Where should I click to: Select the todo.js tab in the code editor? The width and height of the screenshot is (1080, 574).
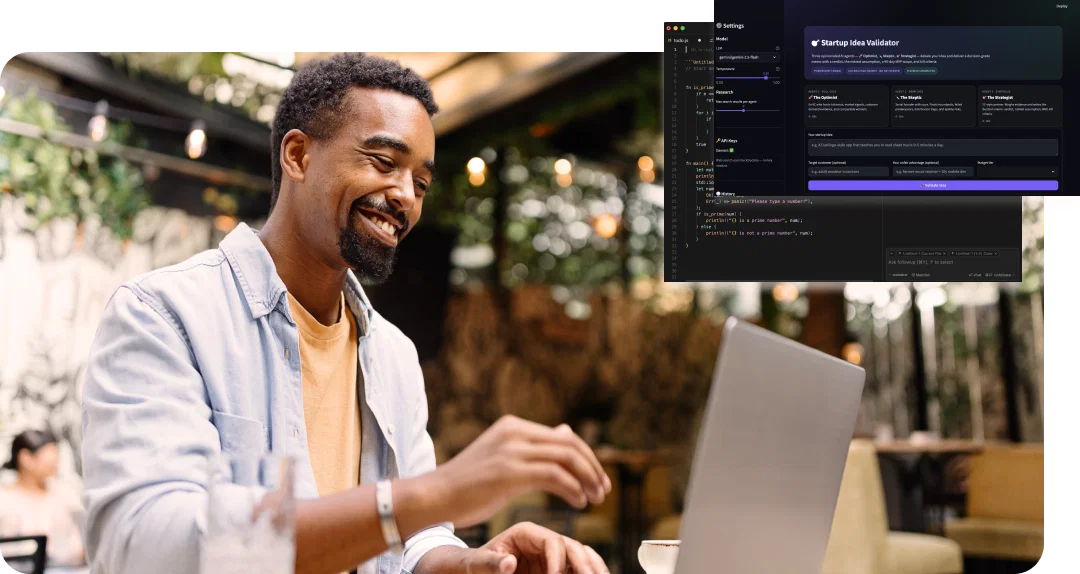(x=681, y=41)
